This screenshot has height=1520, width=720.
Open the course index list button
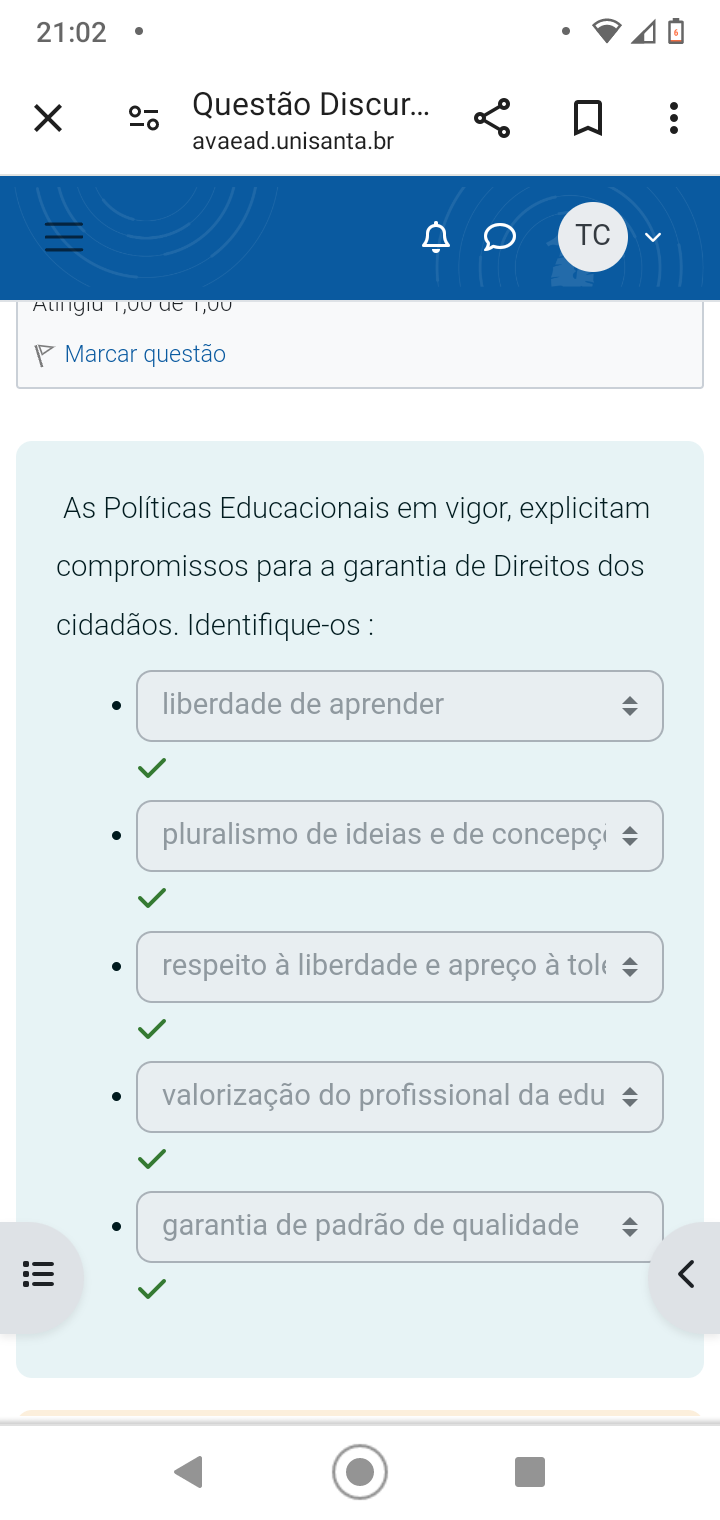pos(38,1275)
